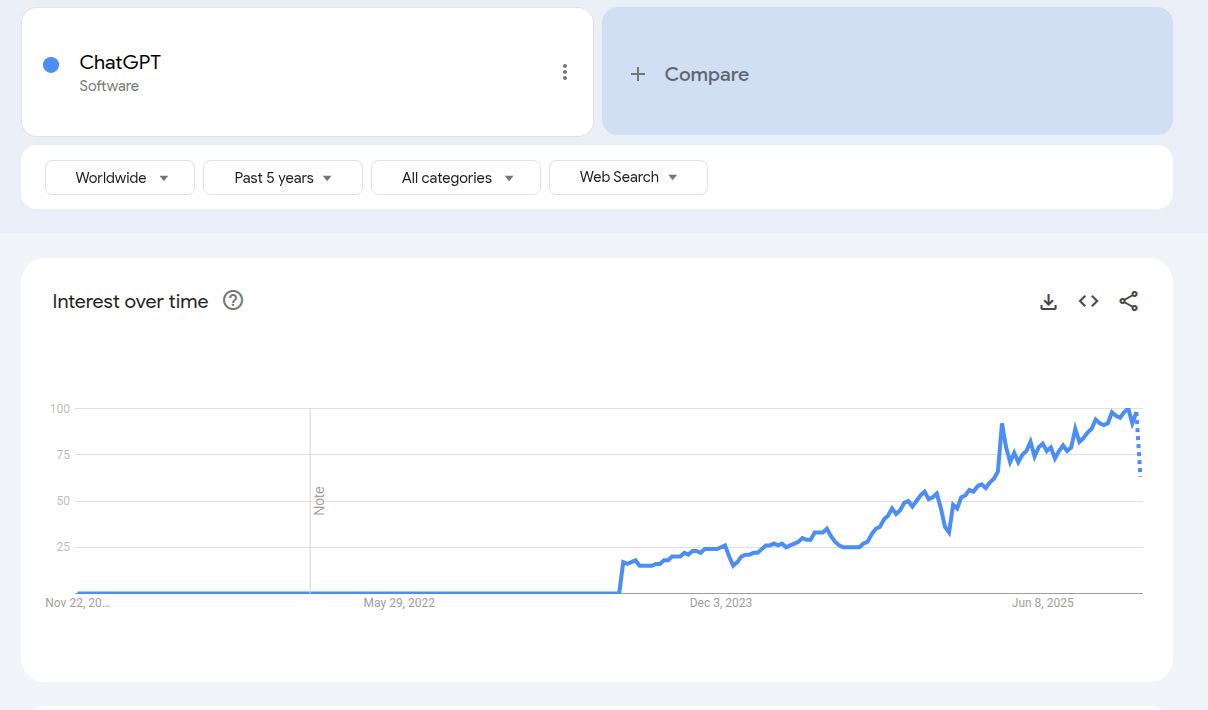Download the chart data as CSV
Viewport: 1208px width, 710px height.
pos(1048,301)
